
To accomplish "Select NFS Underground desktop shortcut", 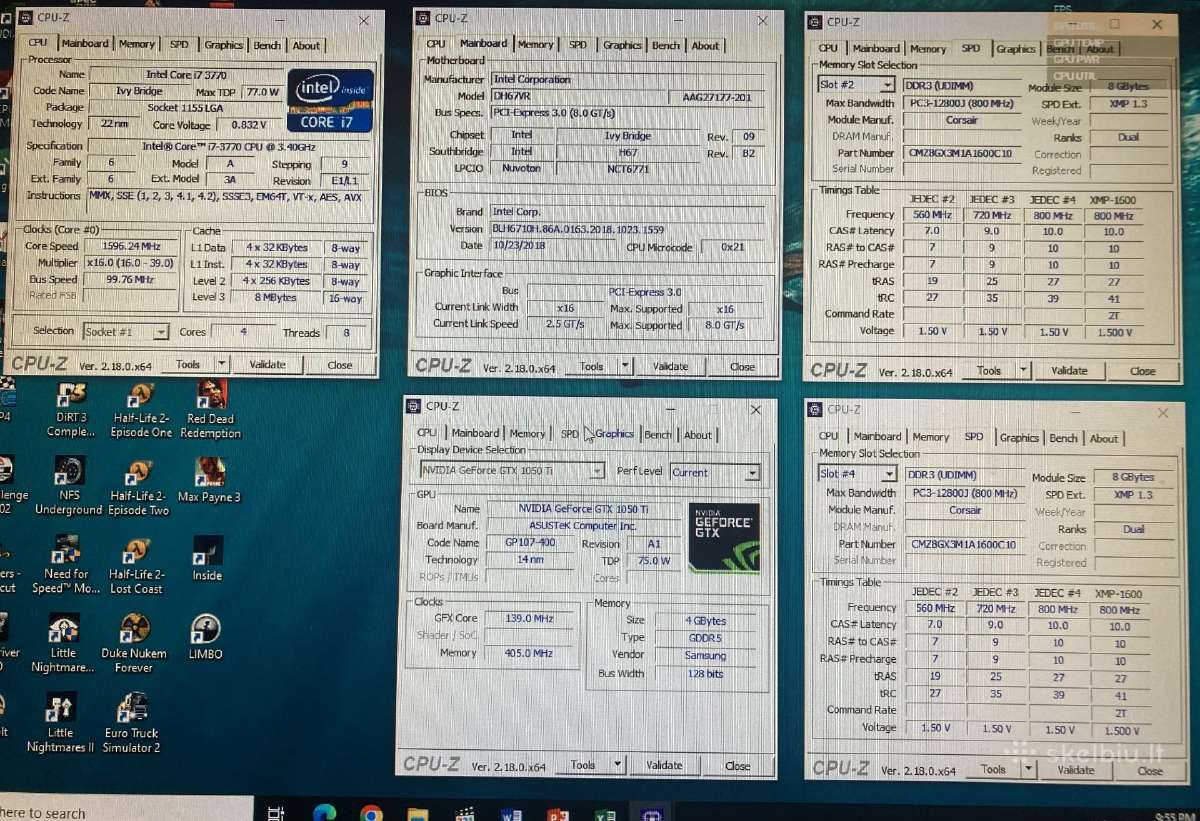I will pyautogui.click(x=69, y=486).
